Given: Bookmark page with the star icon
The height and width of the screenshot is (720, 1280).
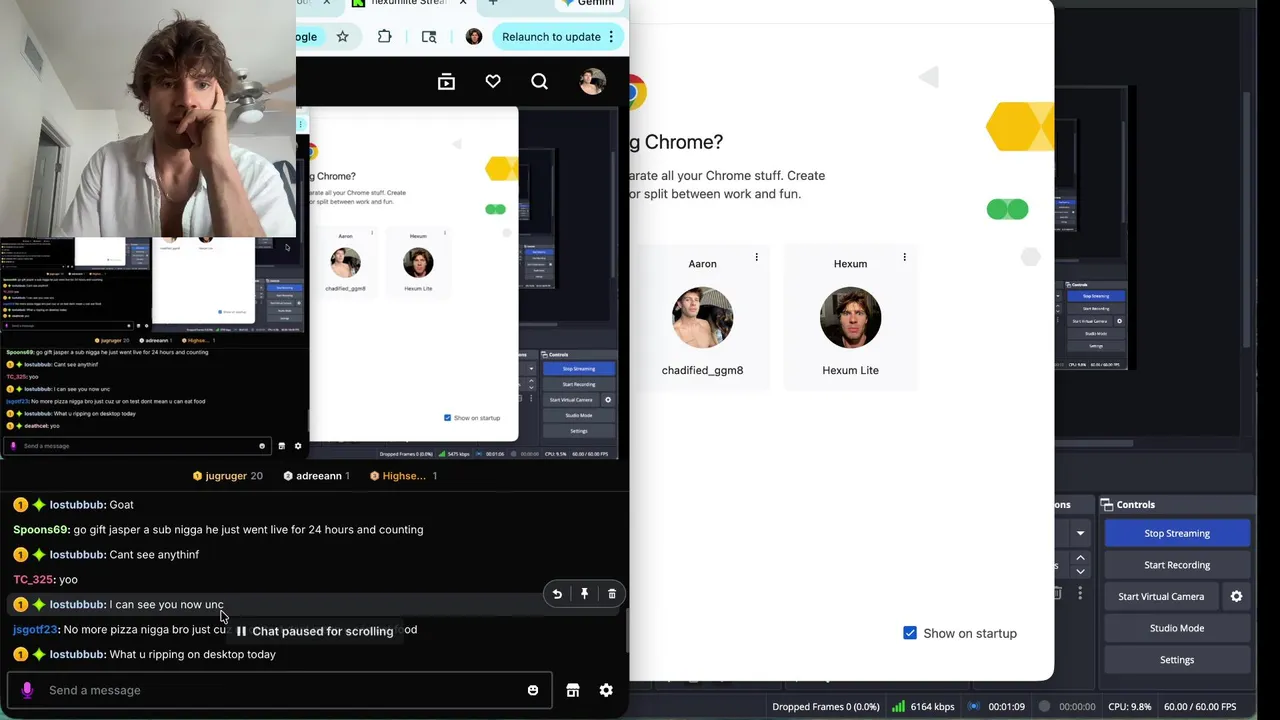Looking at the screenshot, I should click(x=342, y=37).
